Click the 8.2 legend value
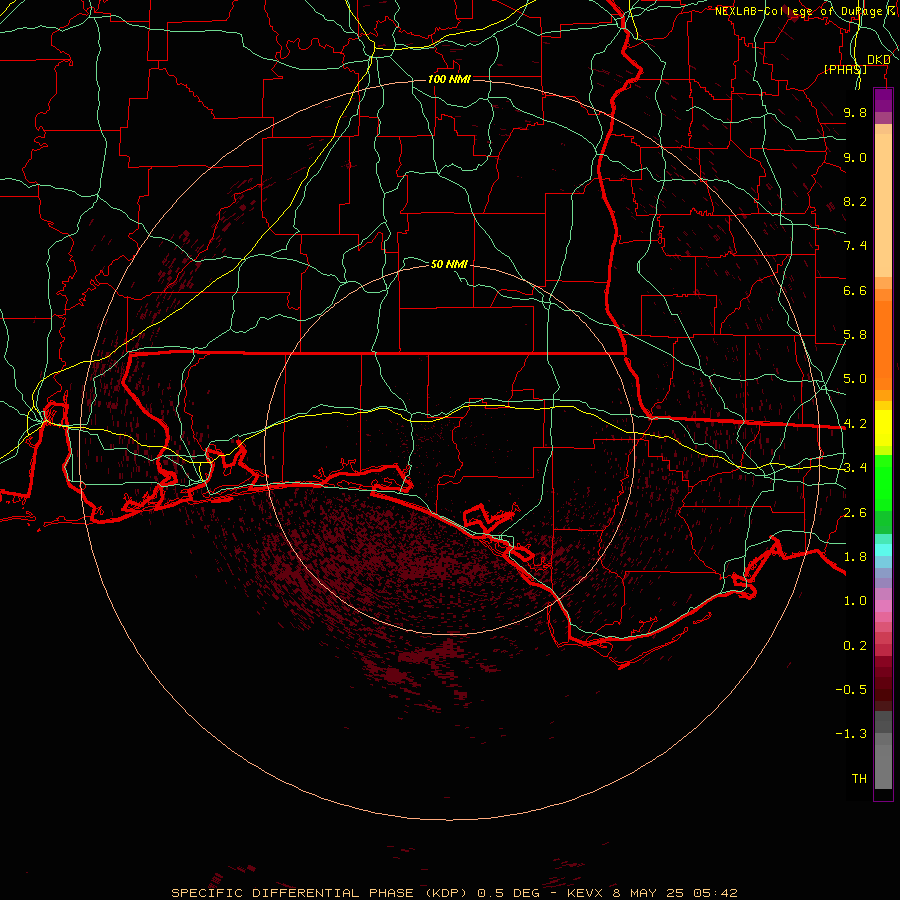Image resolution: width=900 pixels, height=900 pixels. (855, 201)
